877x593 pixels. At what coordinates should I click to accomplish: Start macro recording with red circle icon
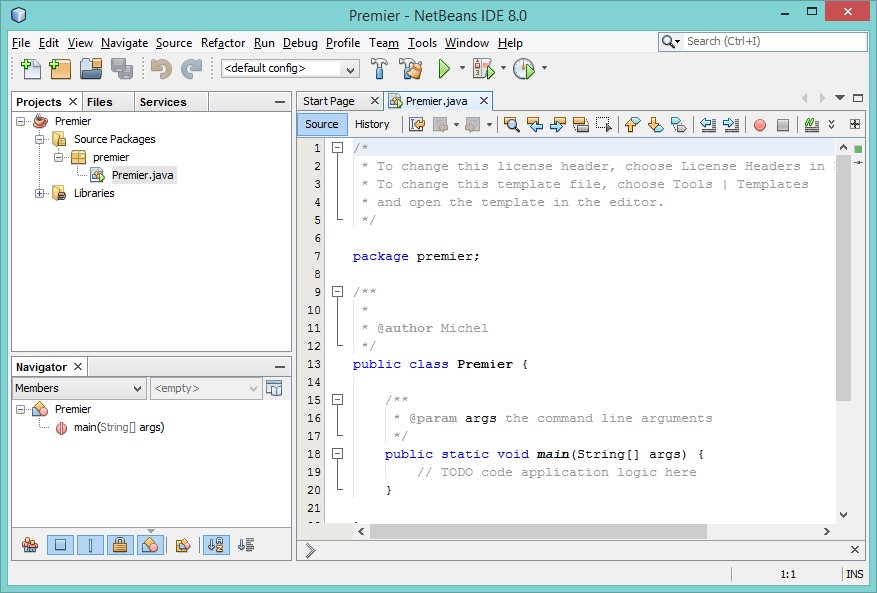pos(760,125)
